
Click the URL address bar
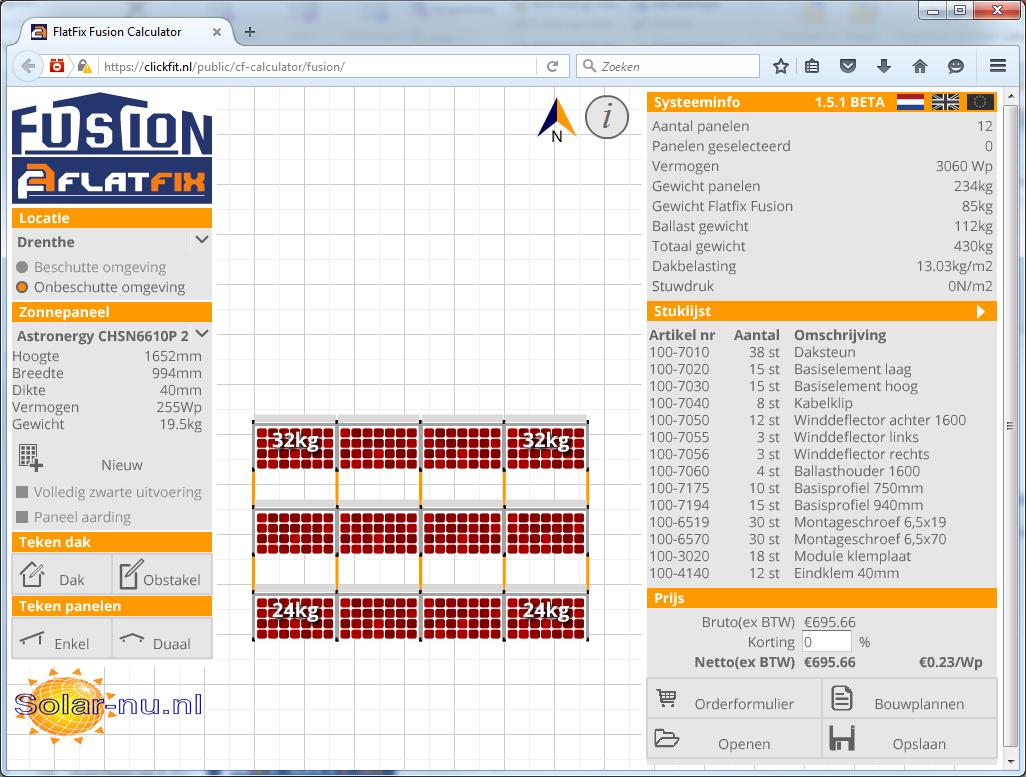tap(317, 66)
